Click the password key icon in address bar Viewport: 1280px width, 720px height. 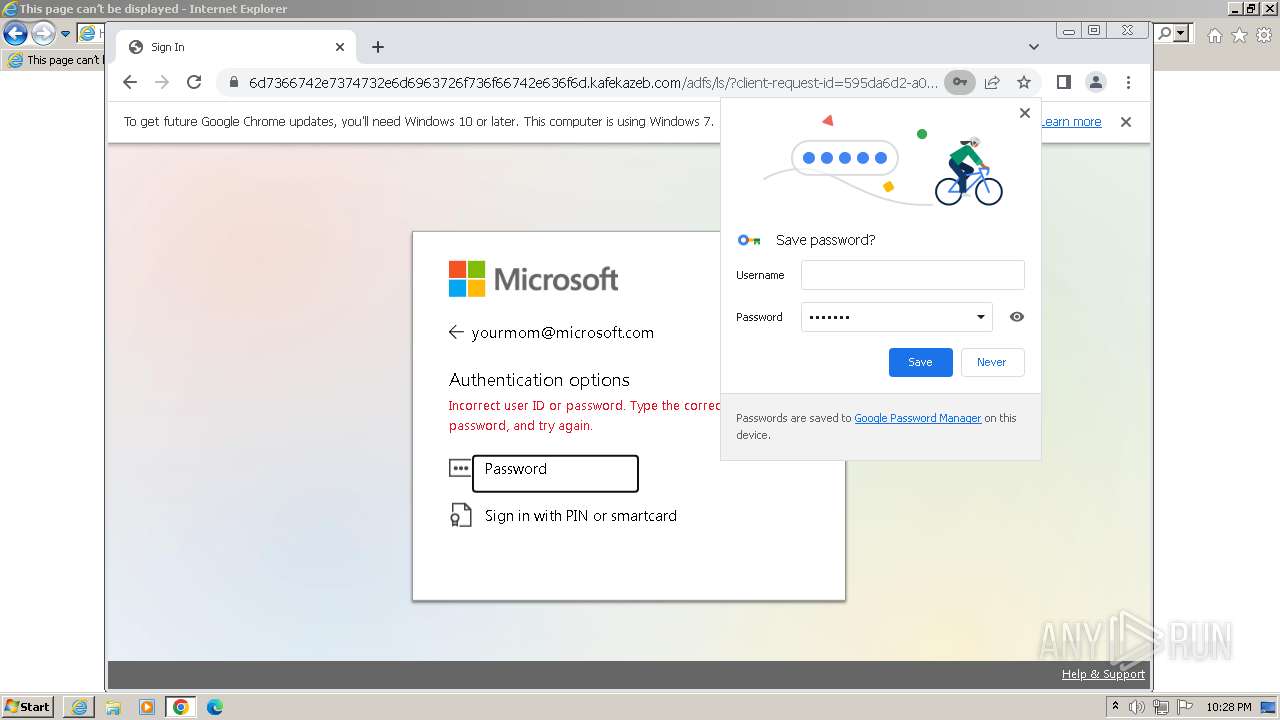[960, 82]
